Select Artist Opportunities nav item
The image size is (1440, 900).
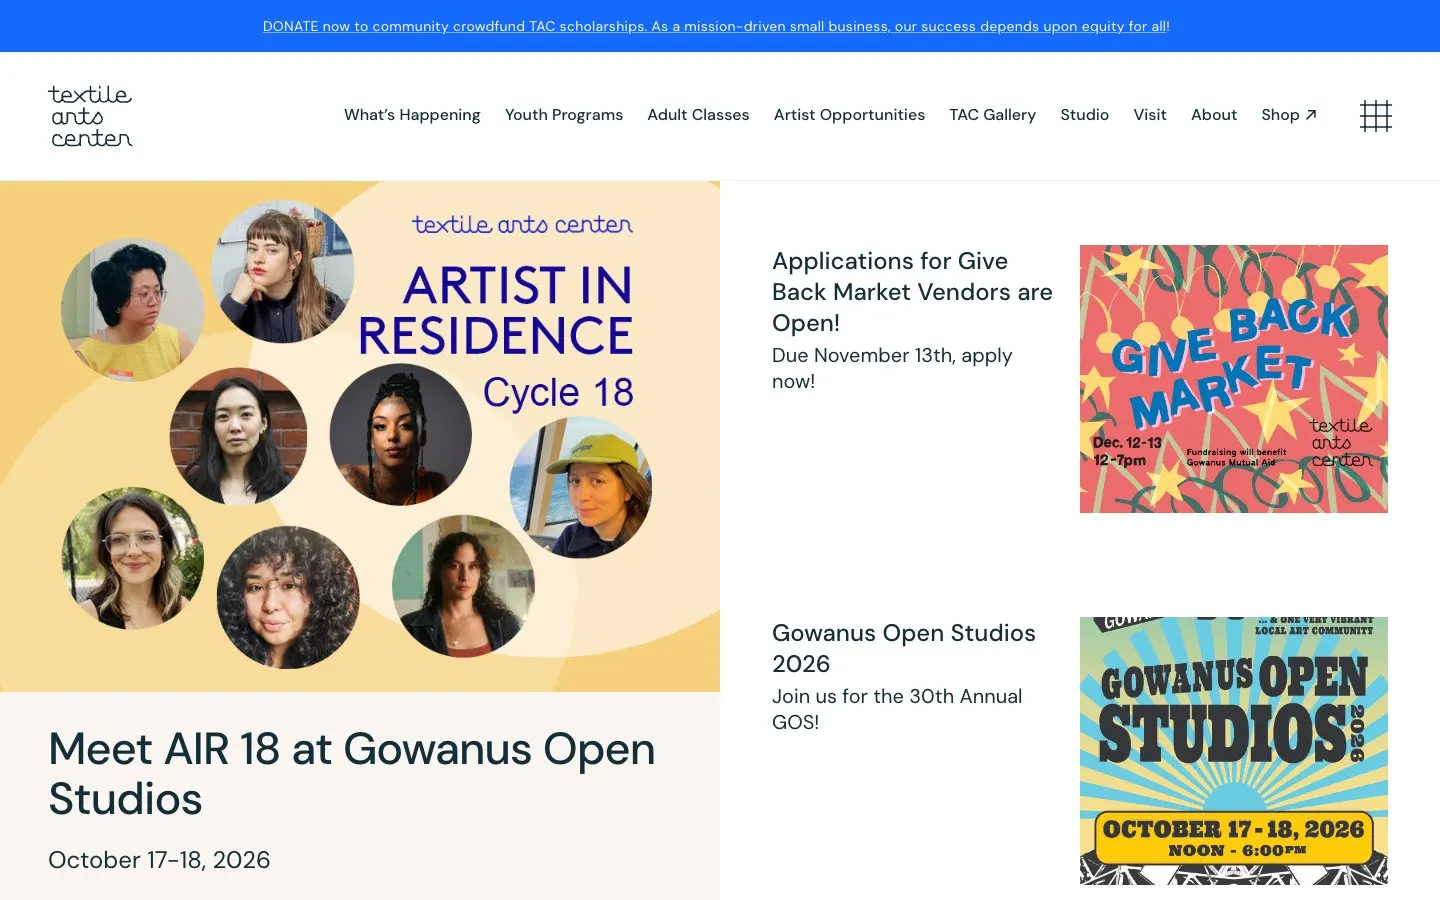click(849, 115)
